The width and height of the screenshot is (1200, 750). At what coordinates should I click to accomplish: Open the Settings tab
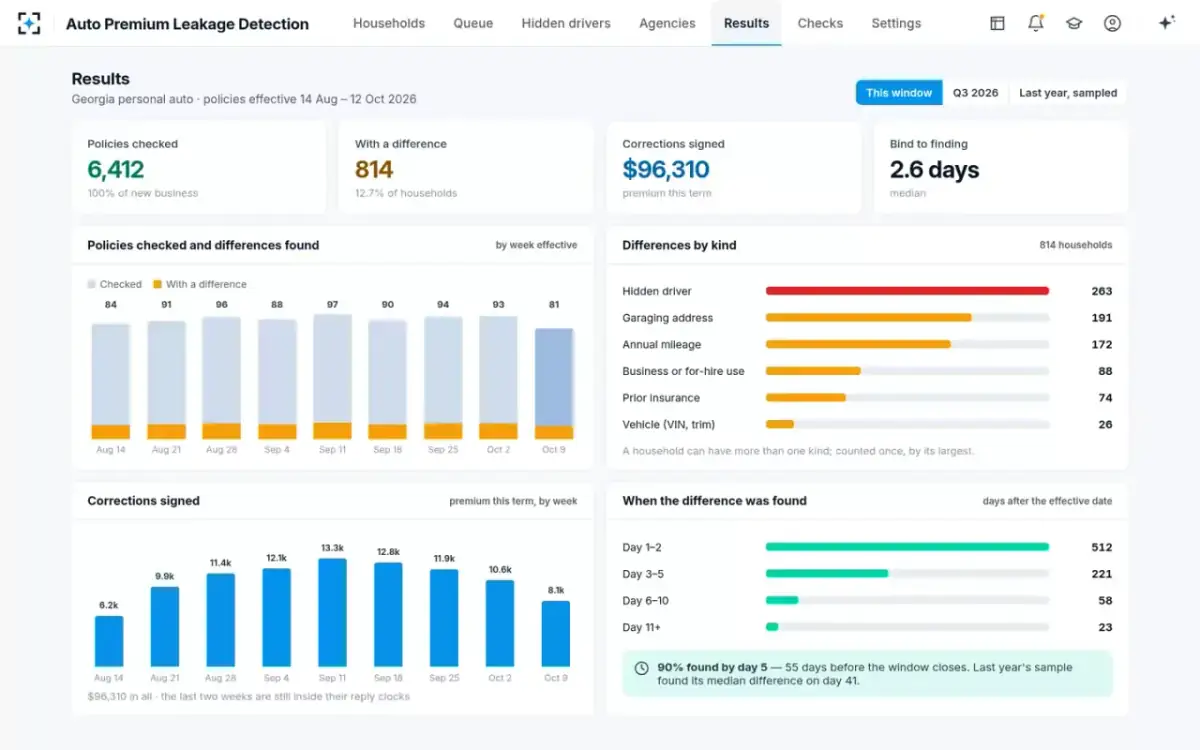pos(896,23)
